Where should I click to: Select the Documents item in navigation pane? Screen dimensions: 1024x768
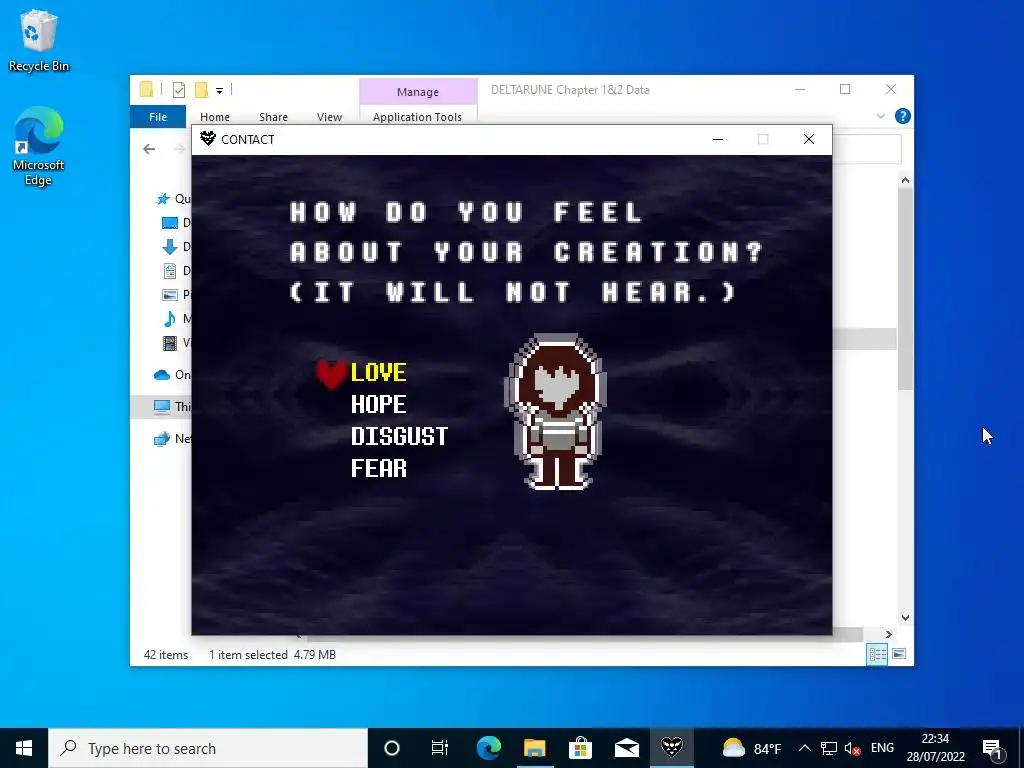pyautogui.click(x=170, y=270)
